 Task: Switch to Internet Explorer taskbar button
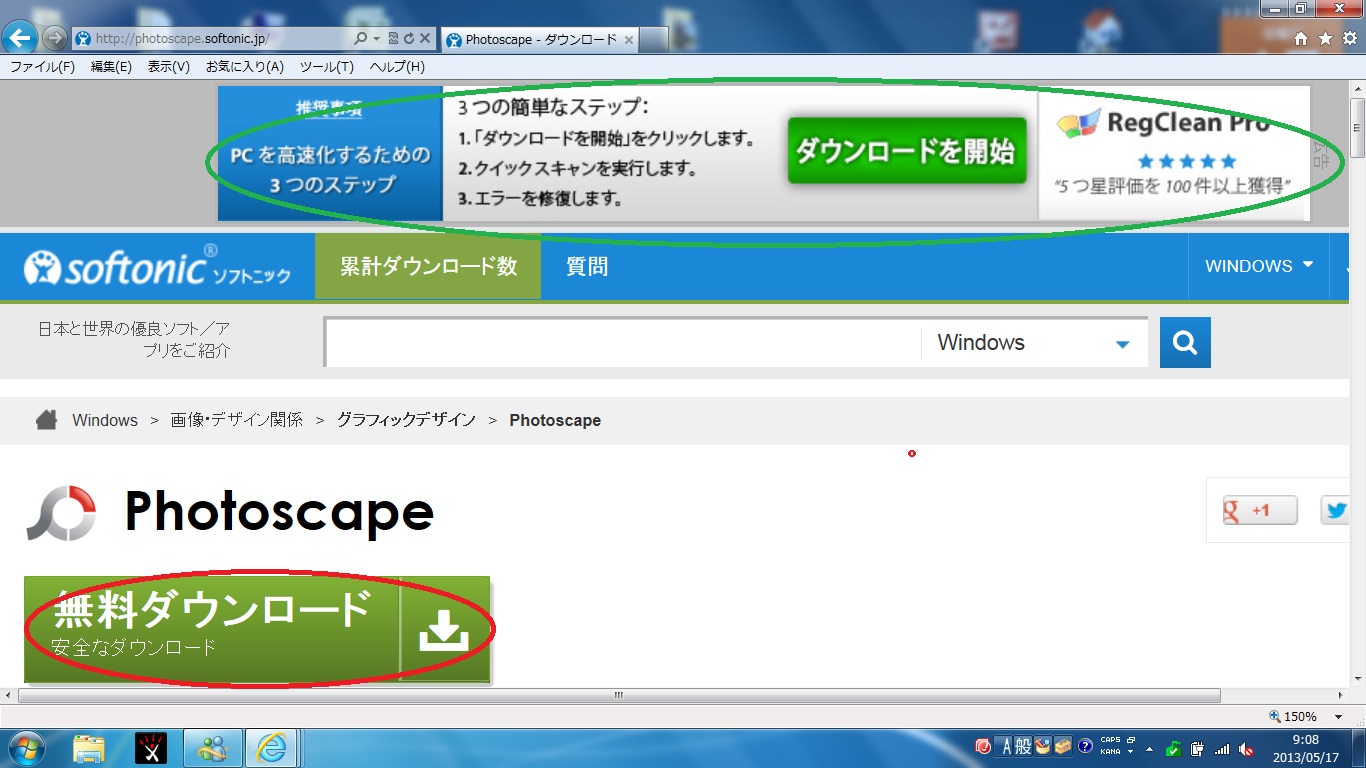[x=272, y=748]
